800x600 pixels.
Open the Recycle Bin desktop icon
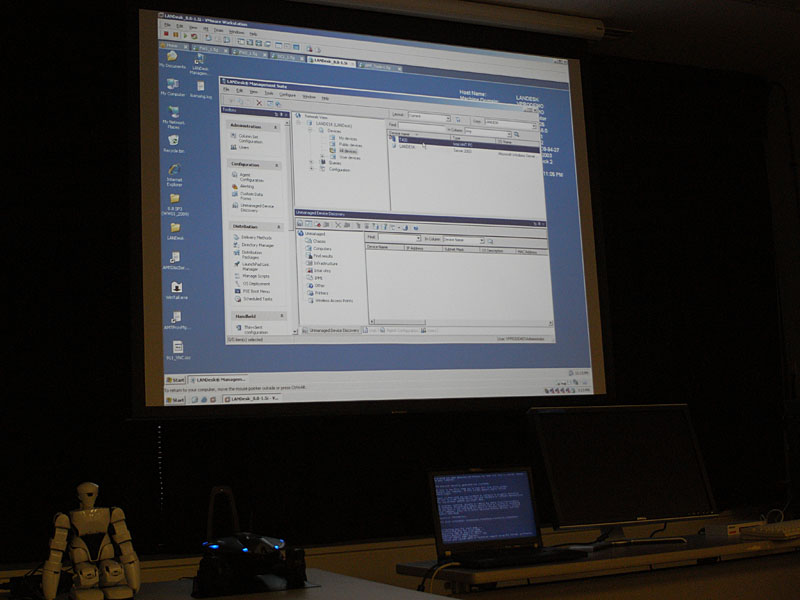(173, 144)
